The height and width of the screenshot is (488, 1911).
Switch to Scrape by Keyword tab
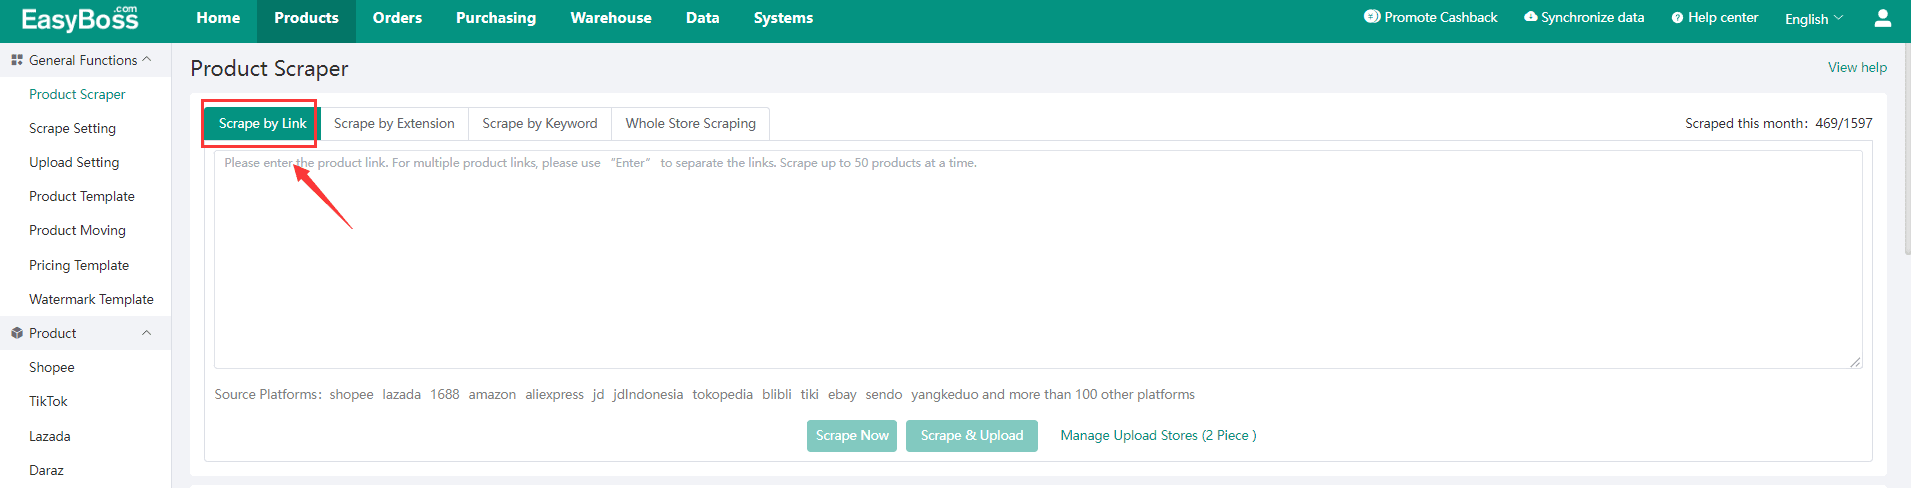pyautogui.click(x=540, y=123)
